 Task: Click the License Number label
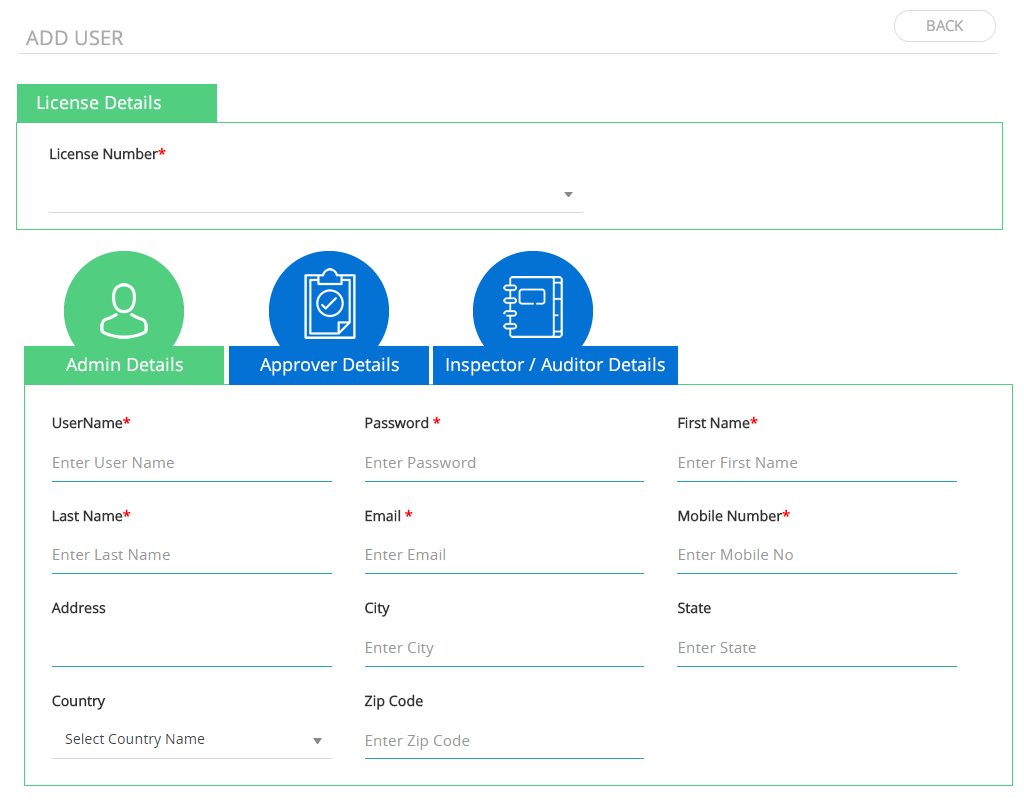(x=107, y=154)
